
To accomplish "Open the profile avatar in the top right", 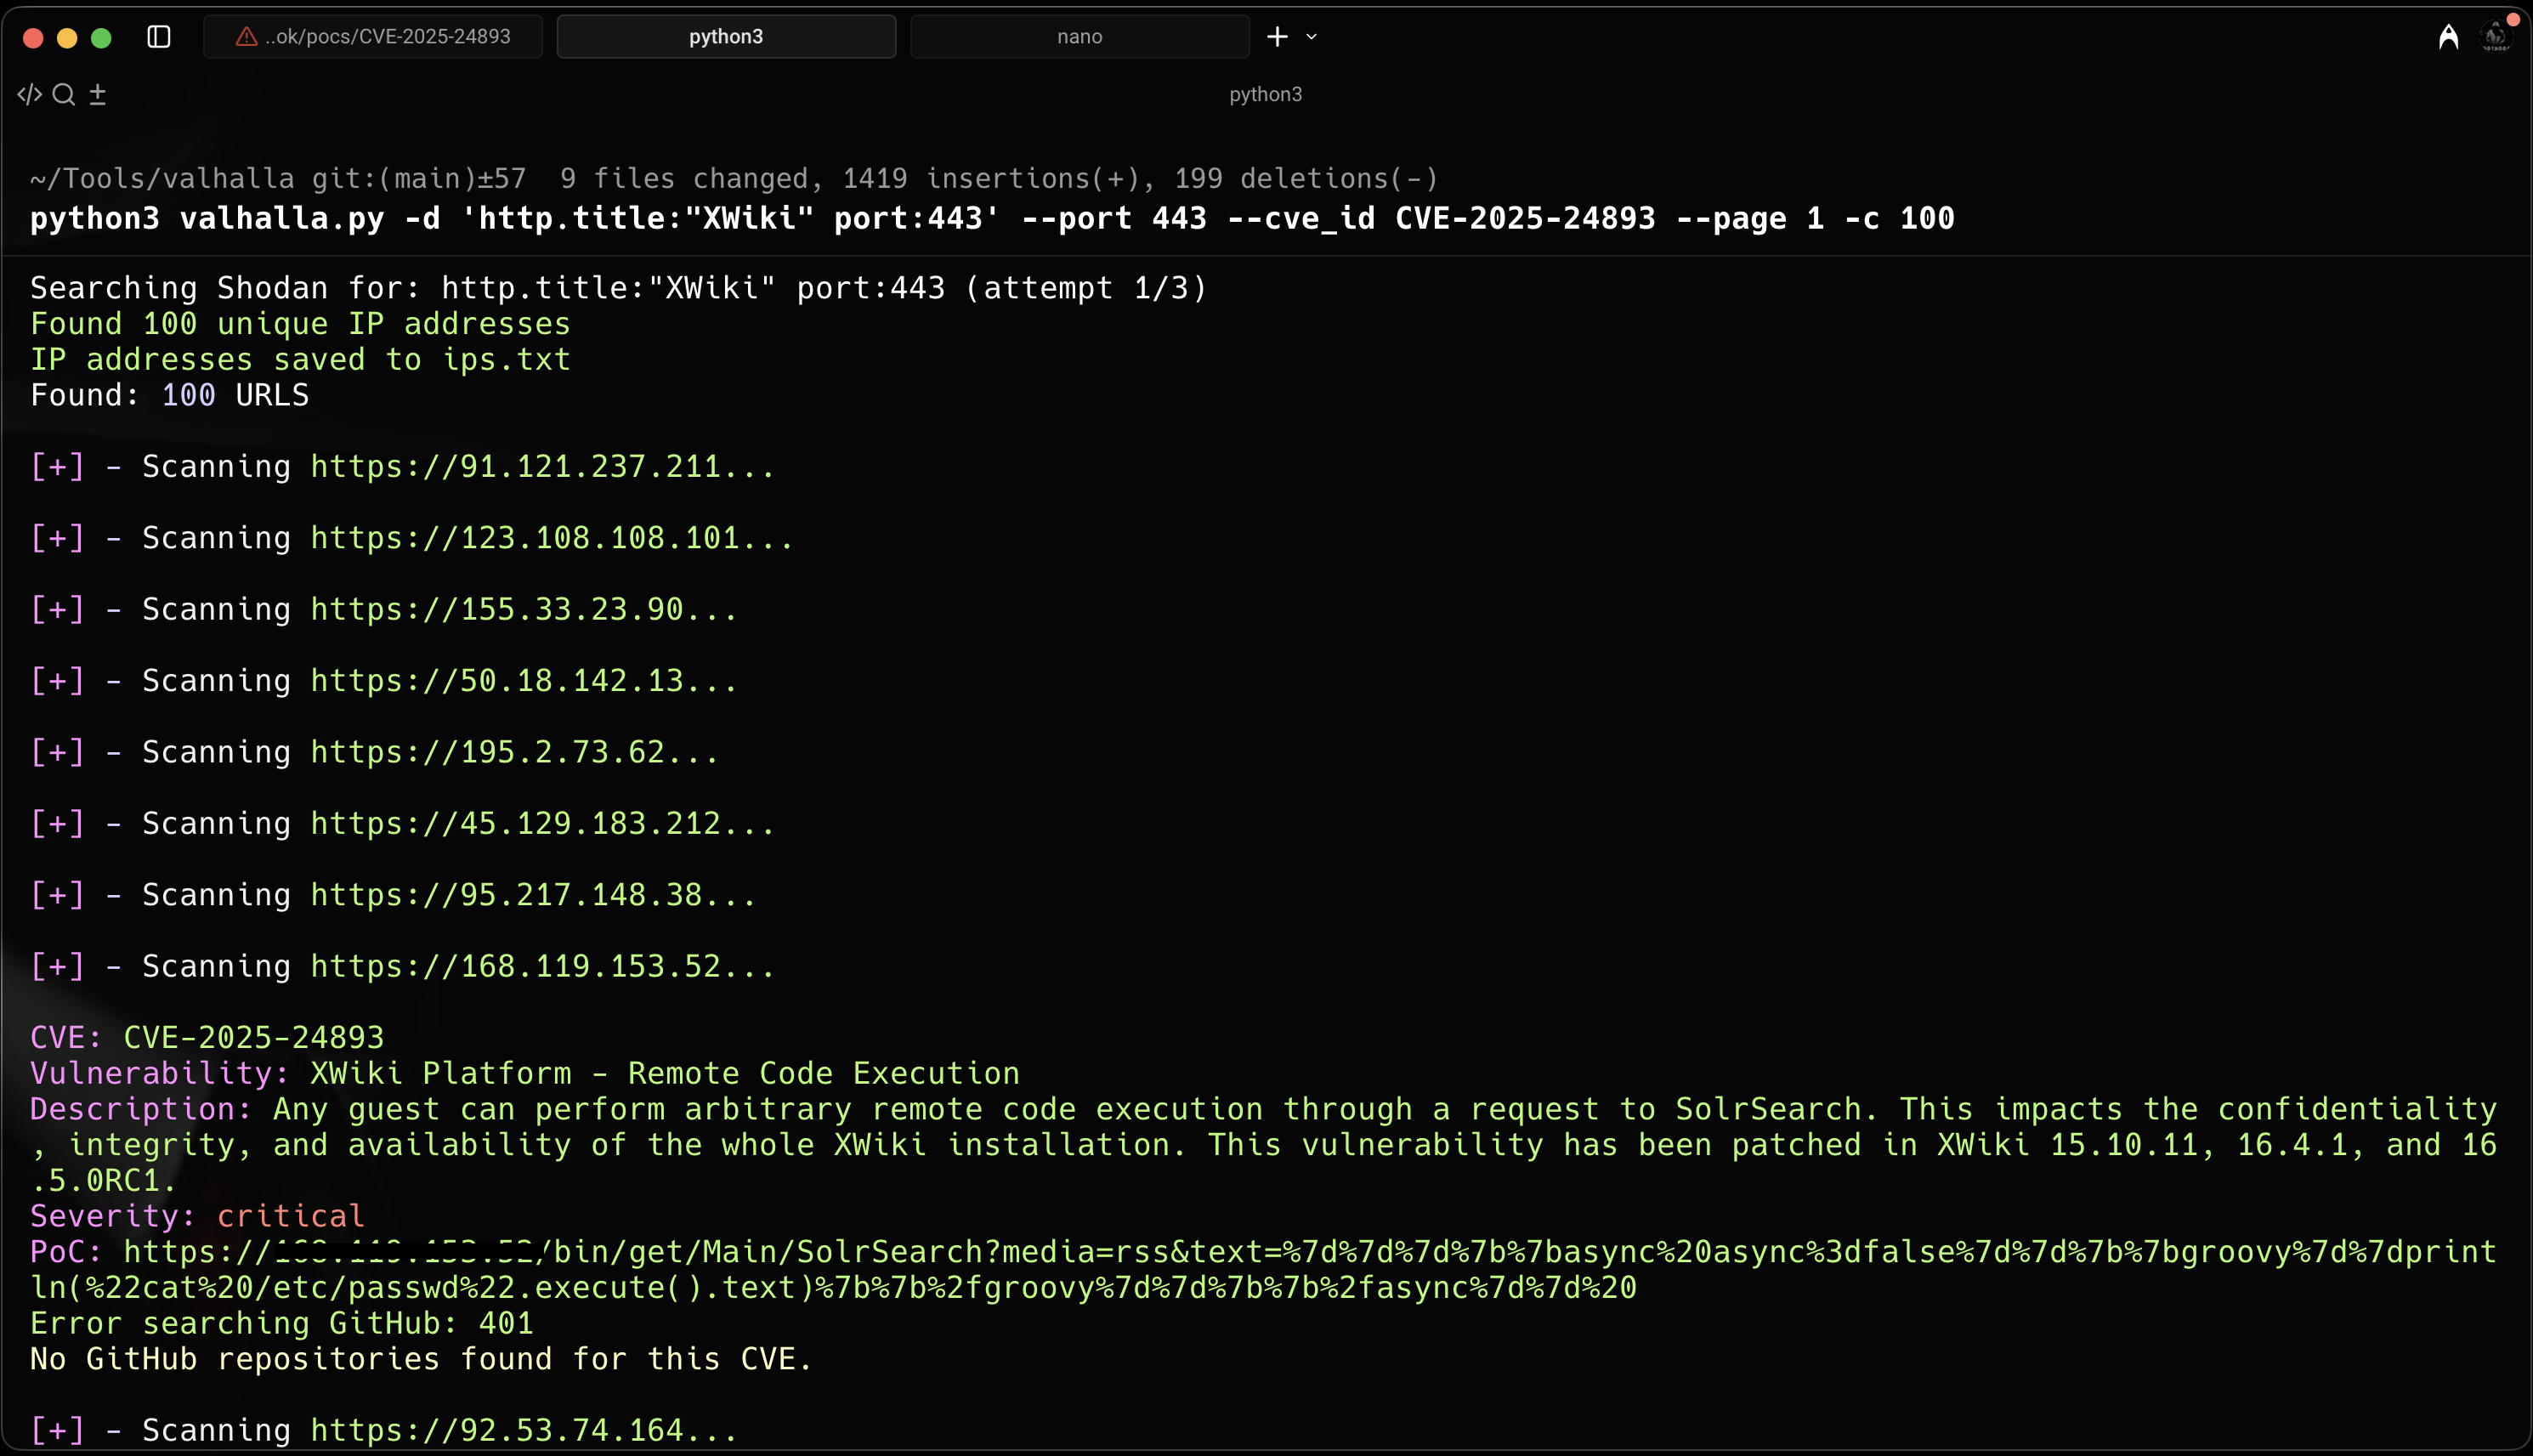I will [x=2496, y=36].
